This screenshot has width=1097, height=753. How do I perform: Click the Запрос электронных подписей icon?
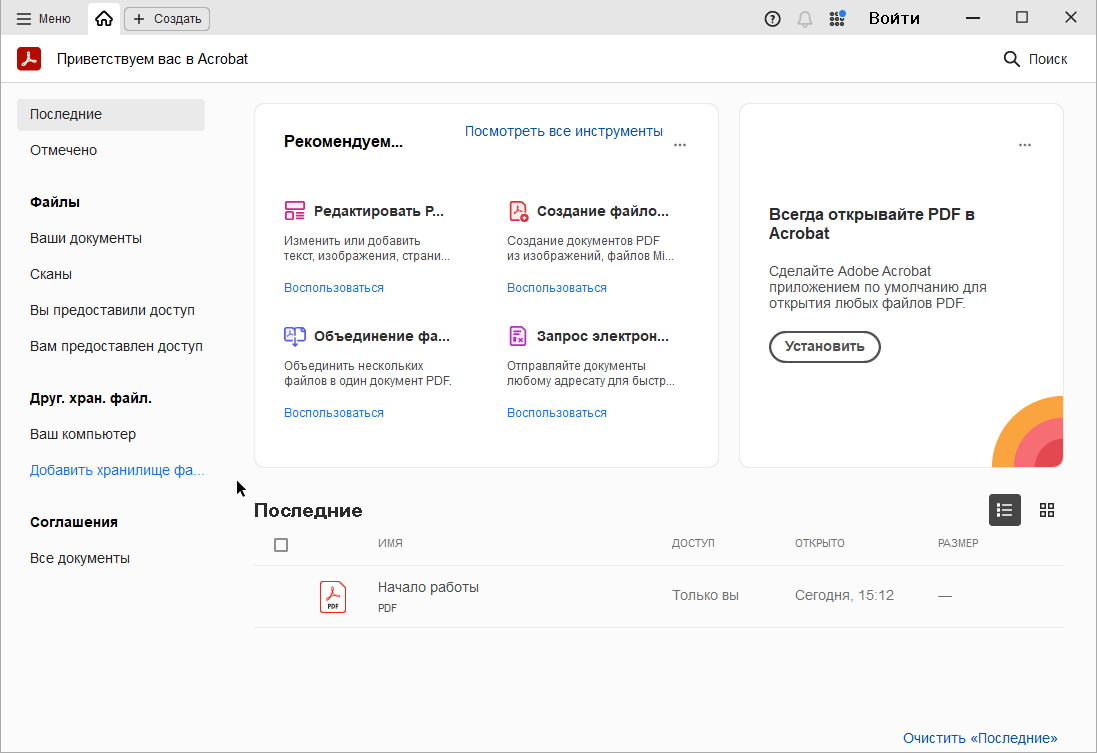pos(518,336)
